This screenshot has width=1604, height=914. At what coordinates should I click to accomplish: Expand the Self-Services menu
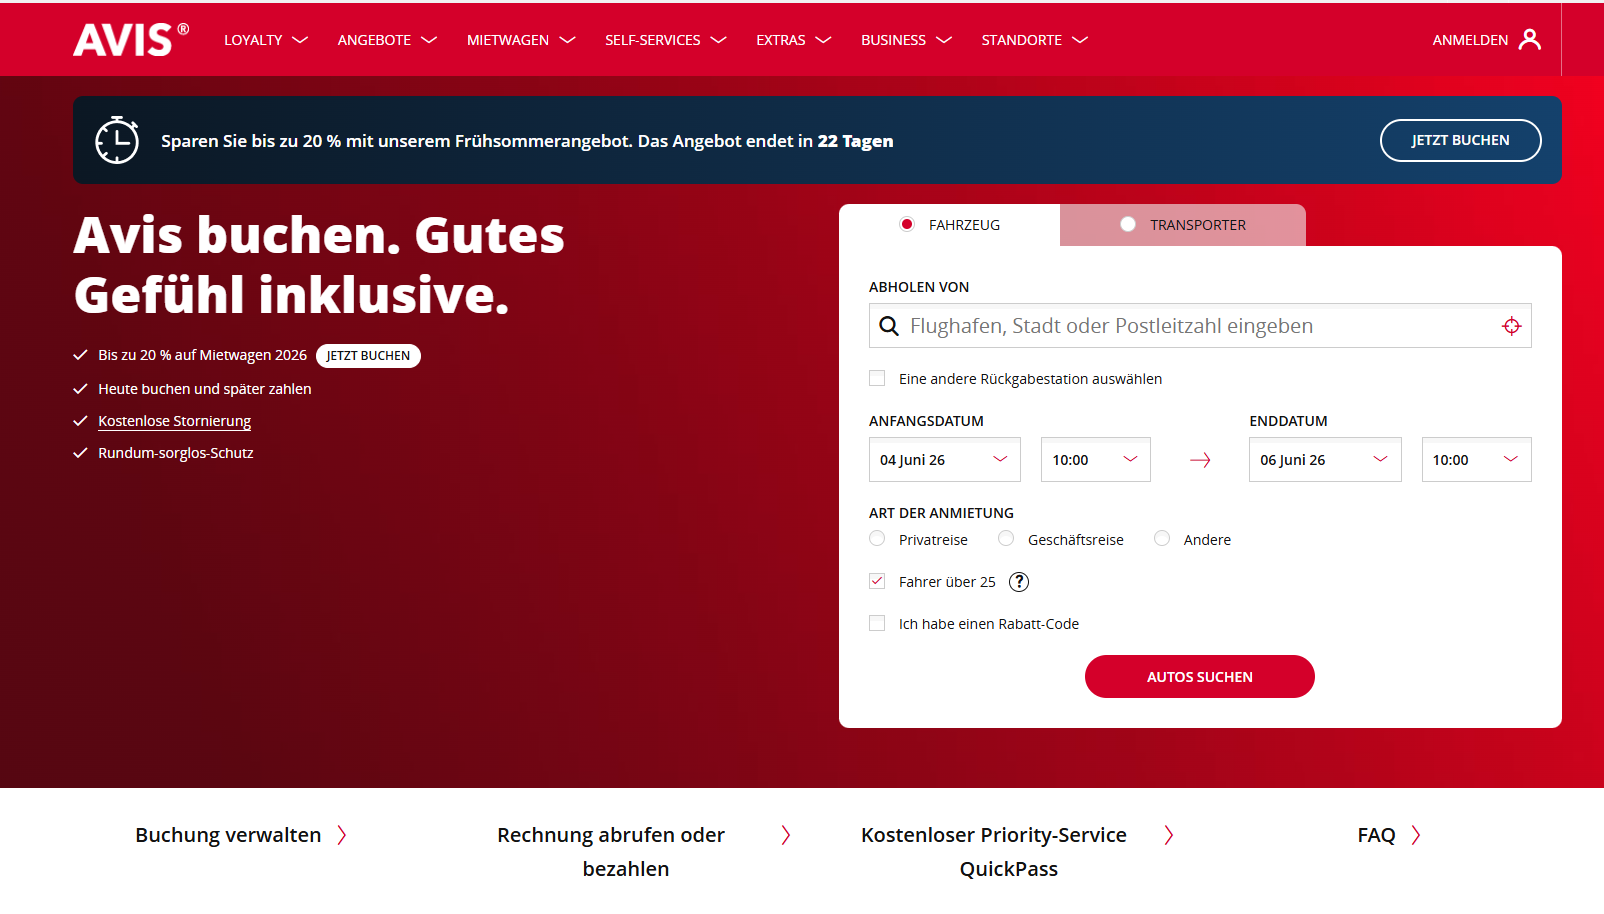[665, 40]
